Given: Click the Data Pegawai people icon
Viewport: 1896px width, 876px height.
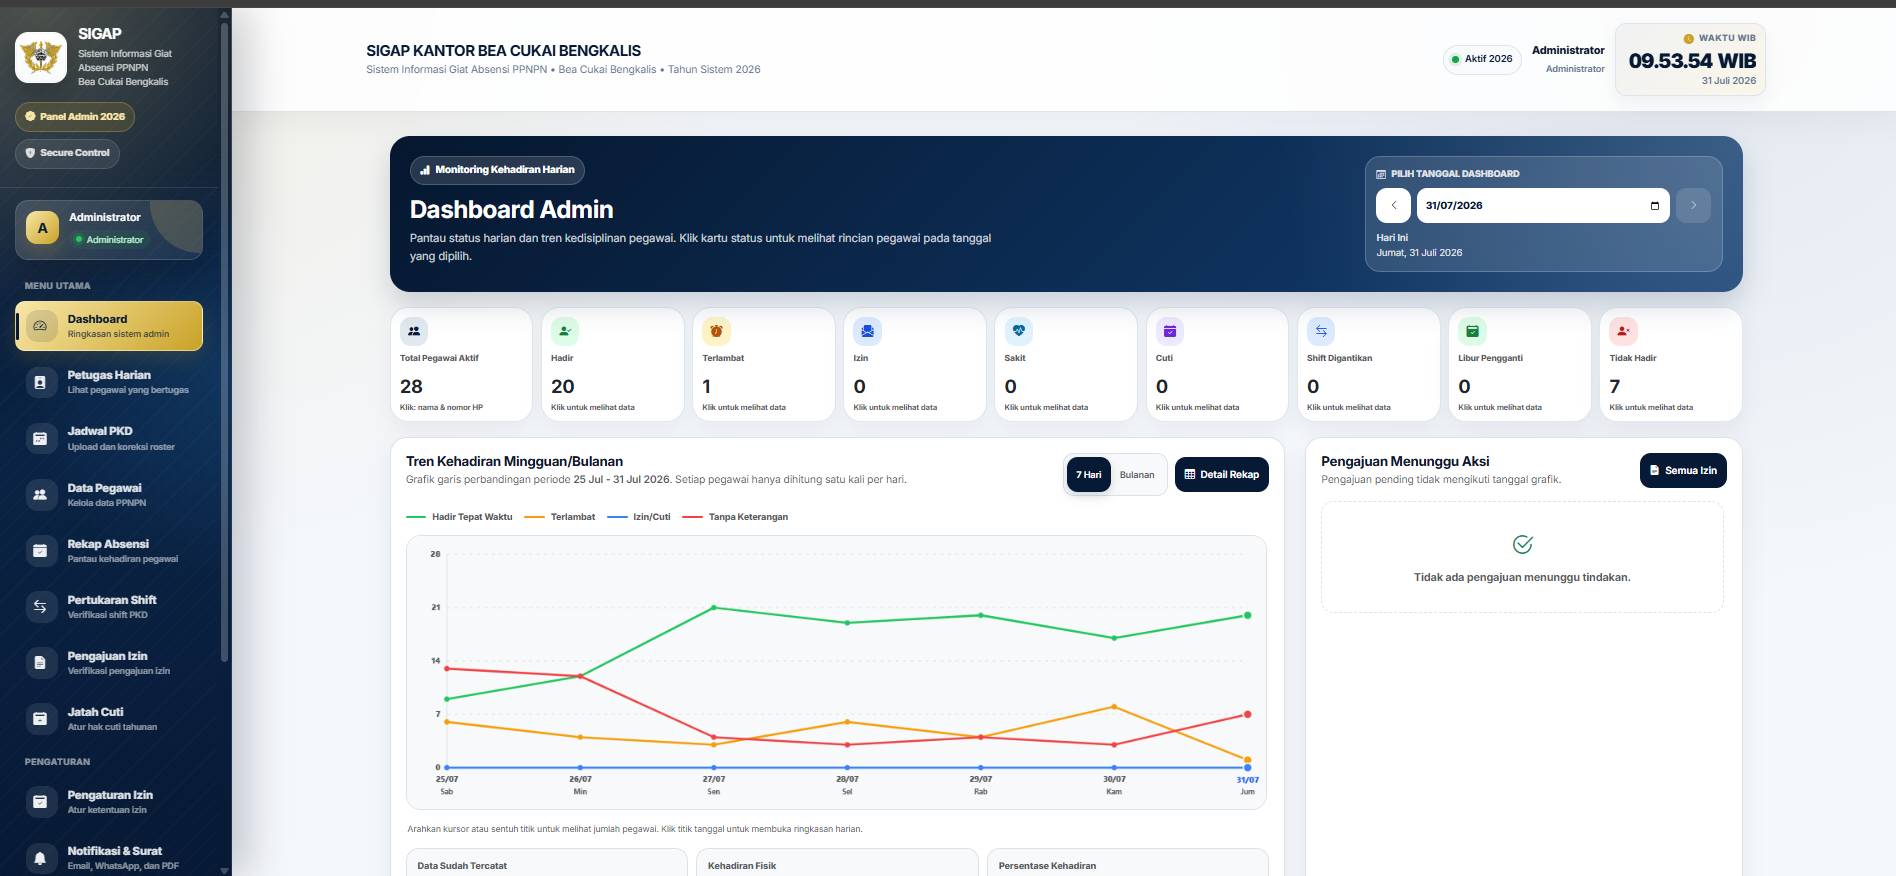Looking at the screenshot, I should tap(40, 494).
